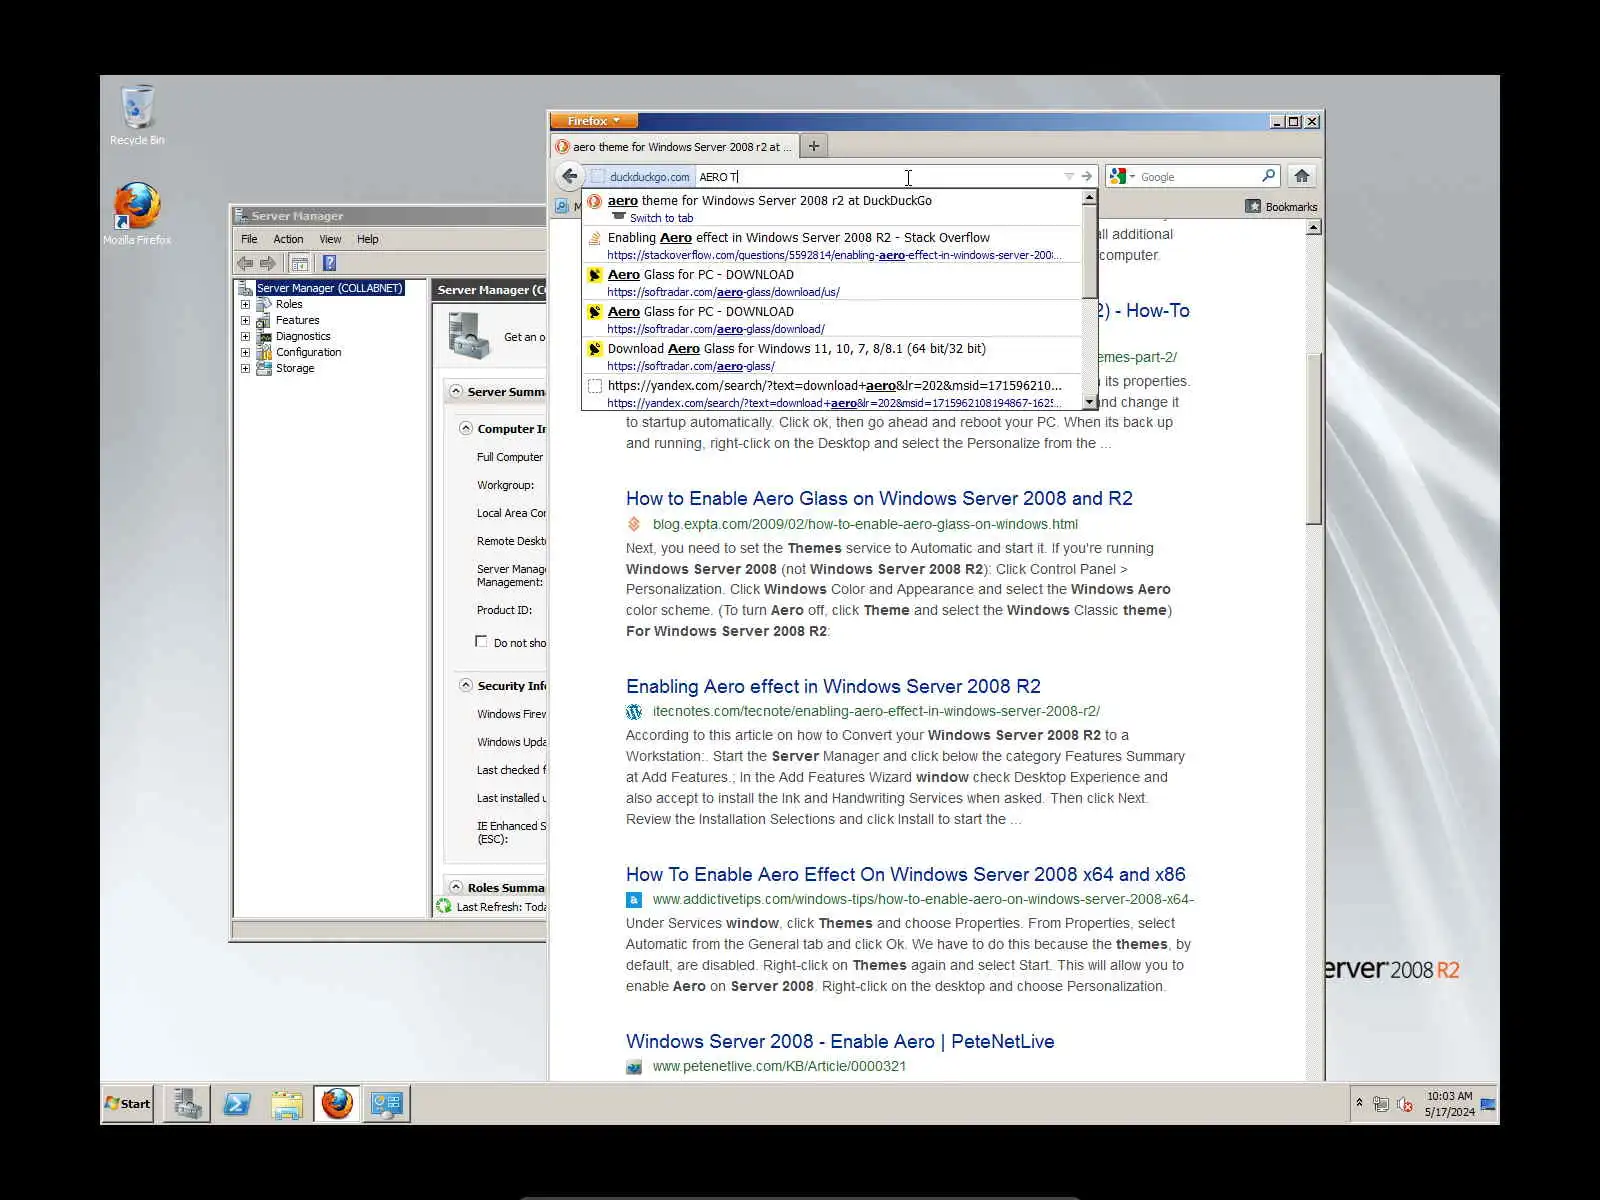This screenshot has height=1200, width=1600.
Task: Open the 'Enabling Aero effect in Windows Server 2008 R2' result
Action: [x=833, y=686]
